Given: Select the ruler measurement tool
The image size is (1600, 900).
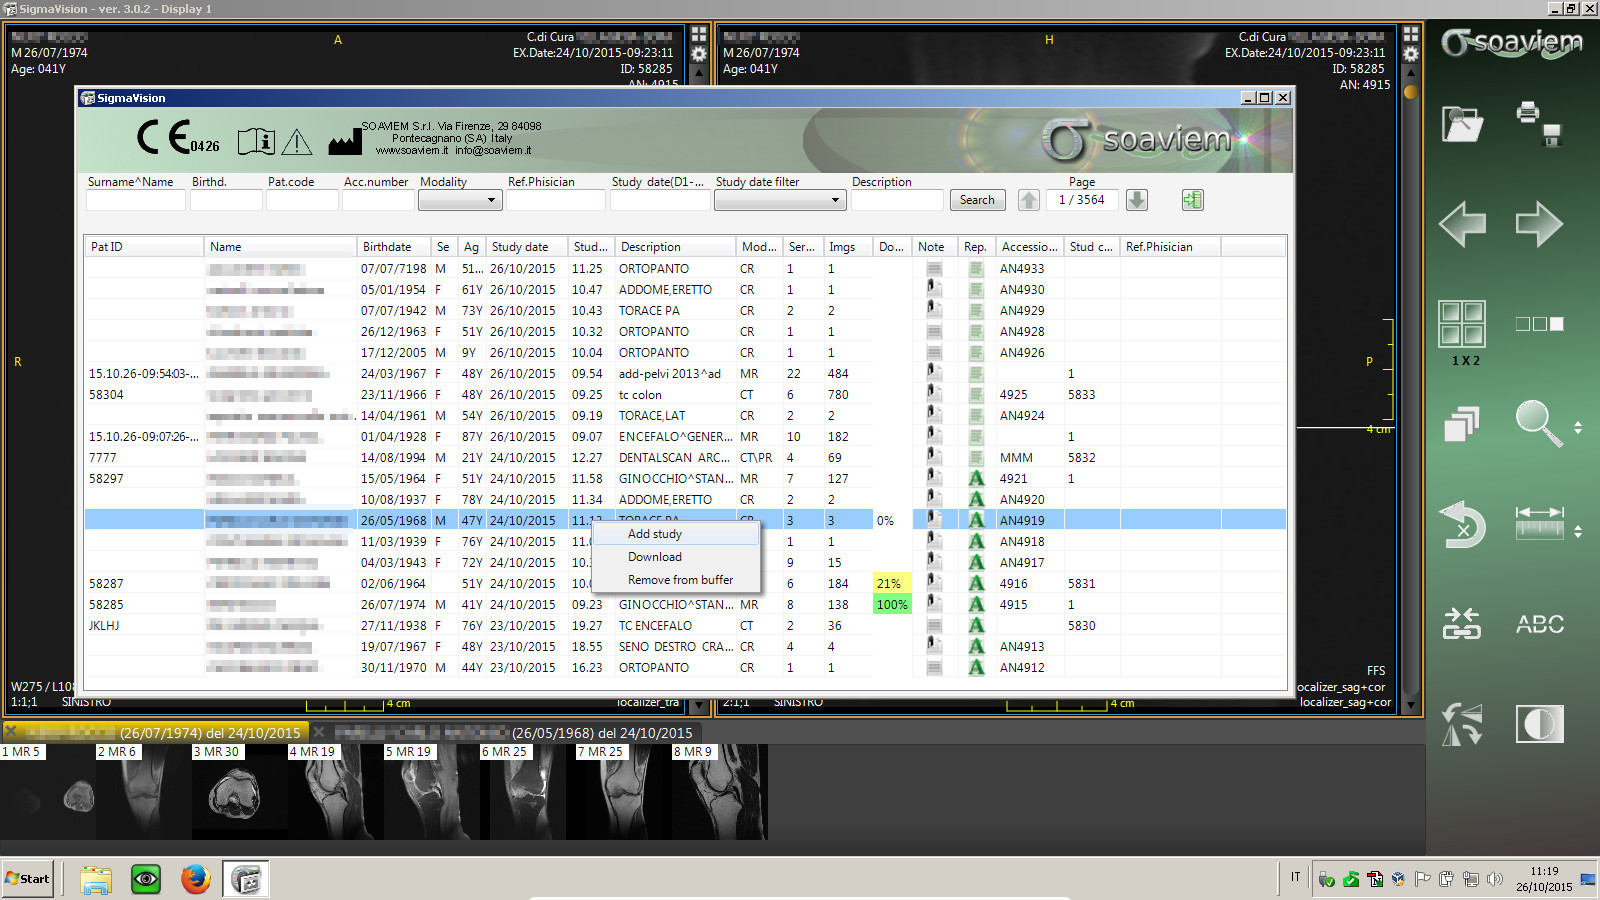Looking at the screenshot, I should (x=1539, y=523).
